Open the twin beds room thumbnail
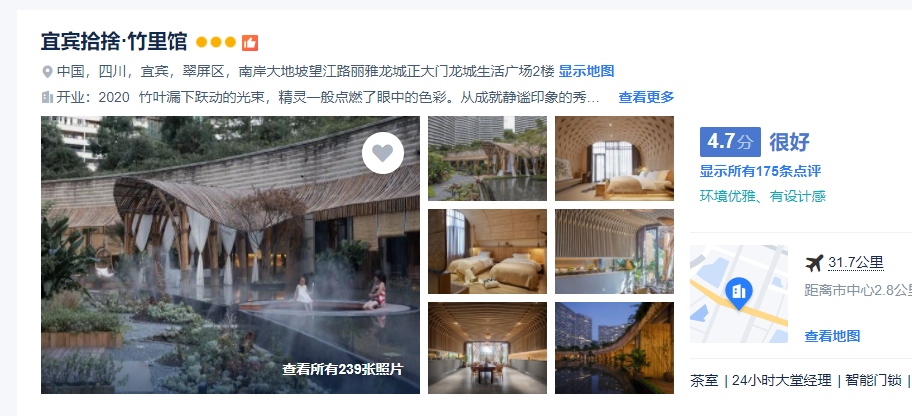Image resolution: width=912 pixels, height=416 pixels. click(487, 251)
